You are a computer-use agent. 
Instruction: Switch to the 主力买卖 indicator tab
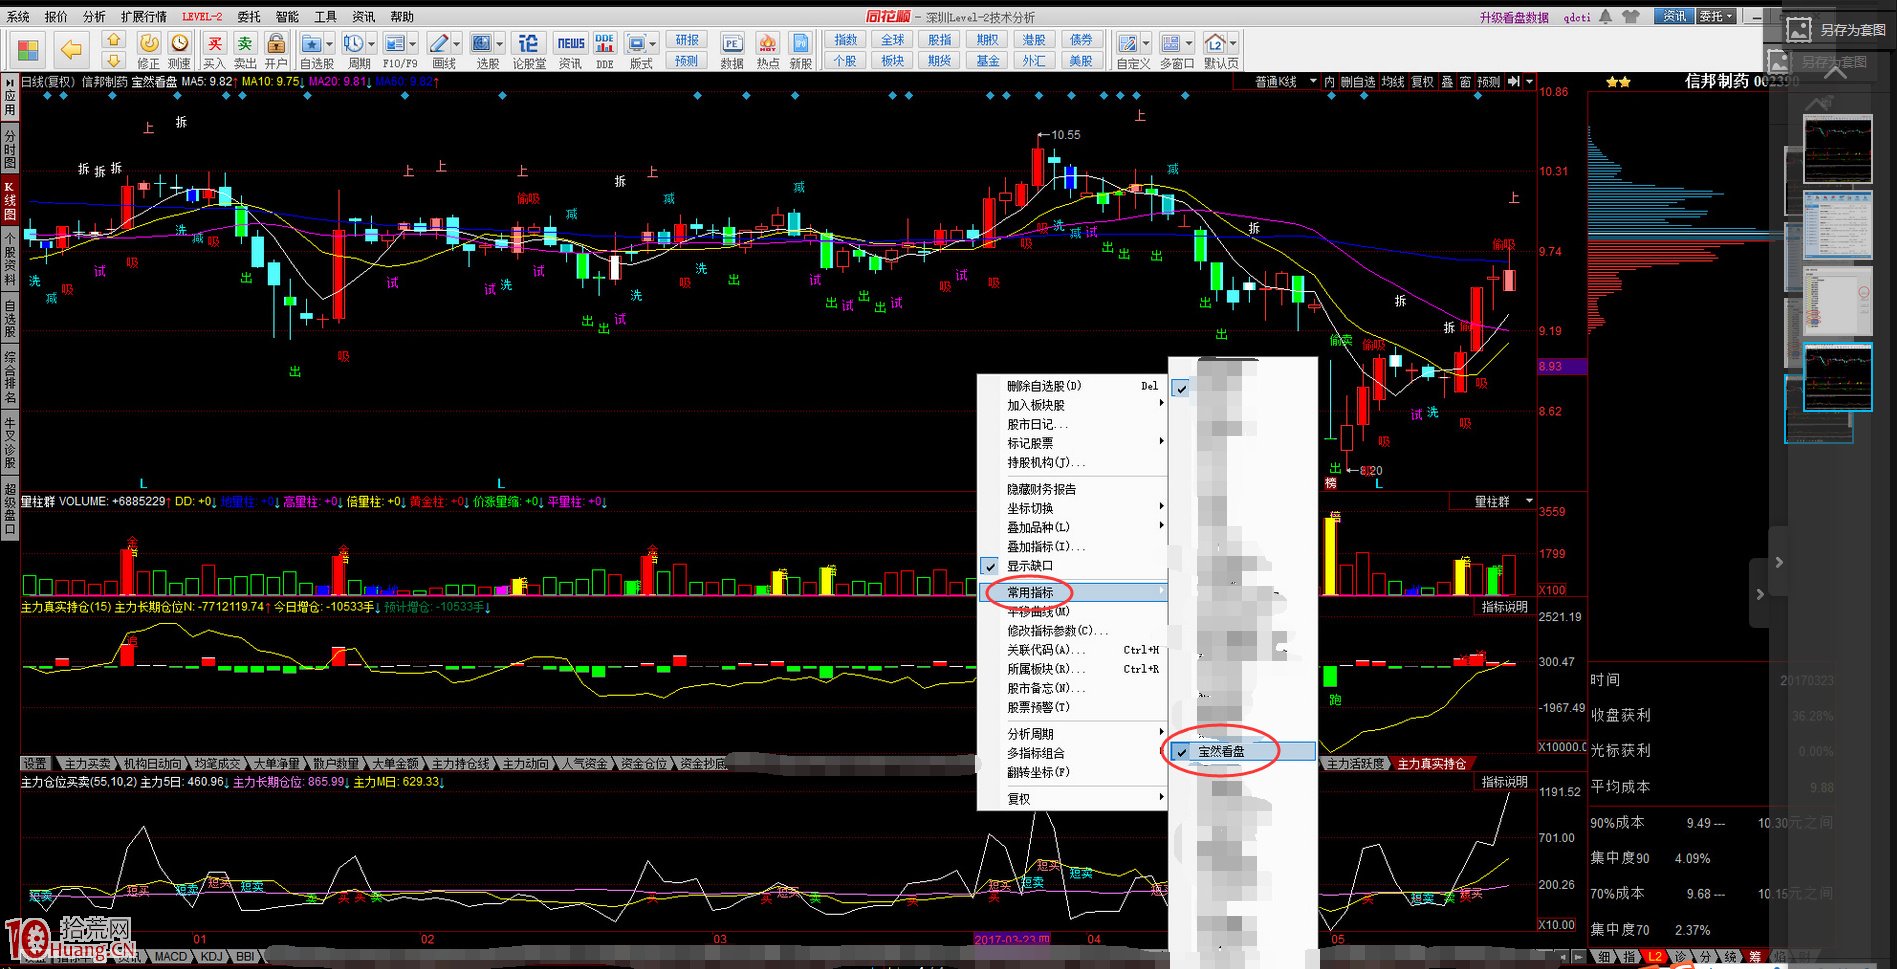[87, 763]
